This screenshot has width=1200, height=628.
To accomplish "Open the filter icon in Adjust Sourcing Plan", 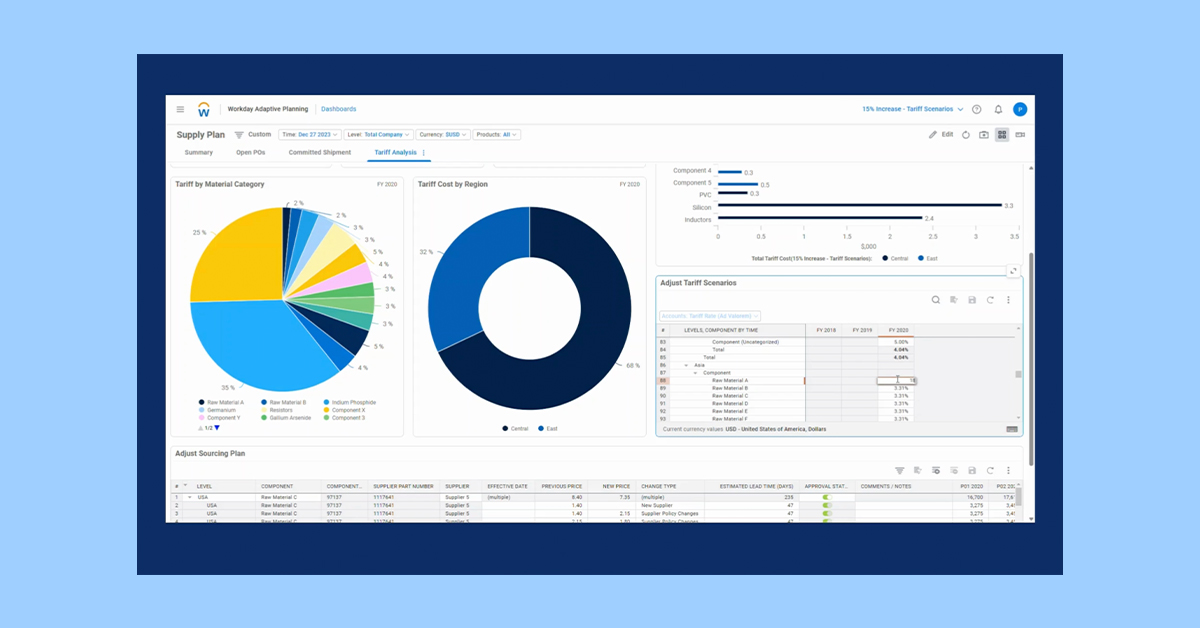I will tap(900, 470).
